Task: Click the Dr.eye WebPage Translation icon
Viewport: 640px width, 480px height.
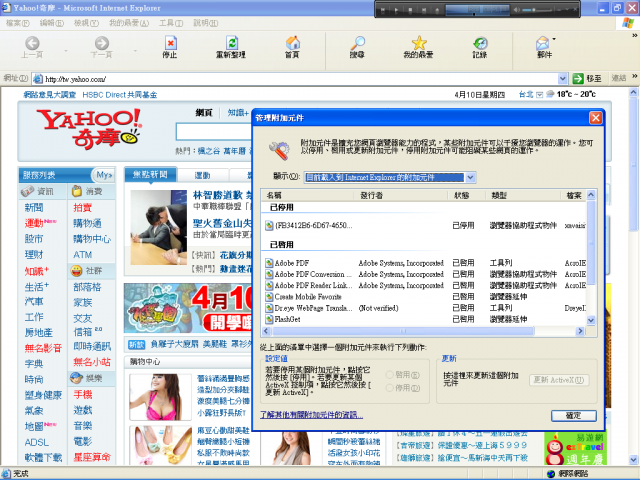Action: point(269,308)
